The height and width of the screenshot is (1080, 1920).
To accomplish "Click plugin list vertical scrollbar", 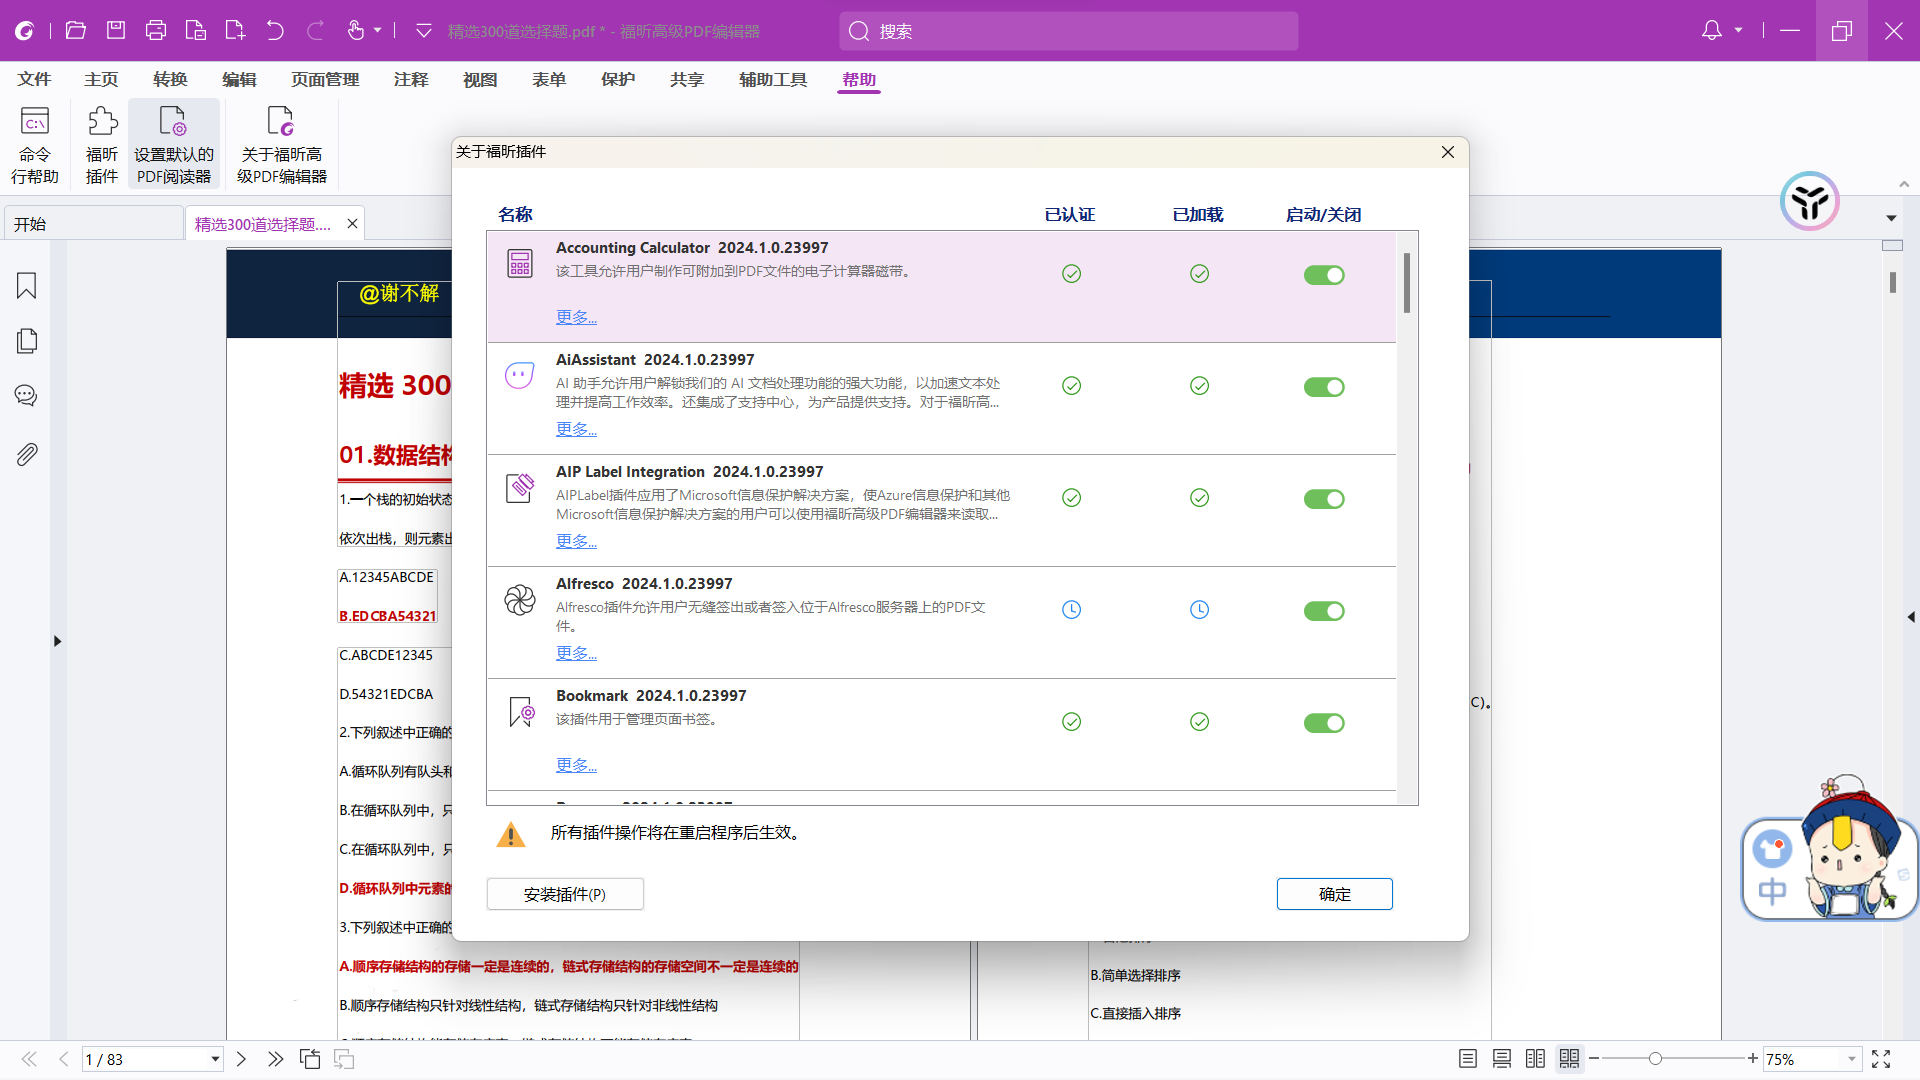I will point(1407,283).
